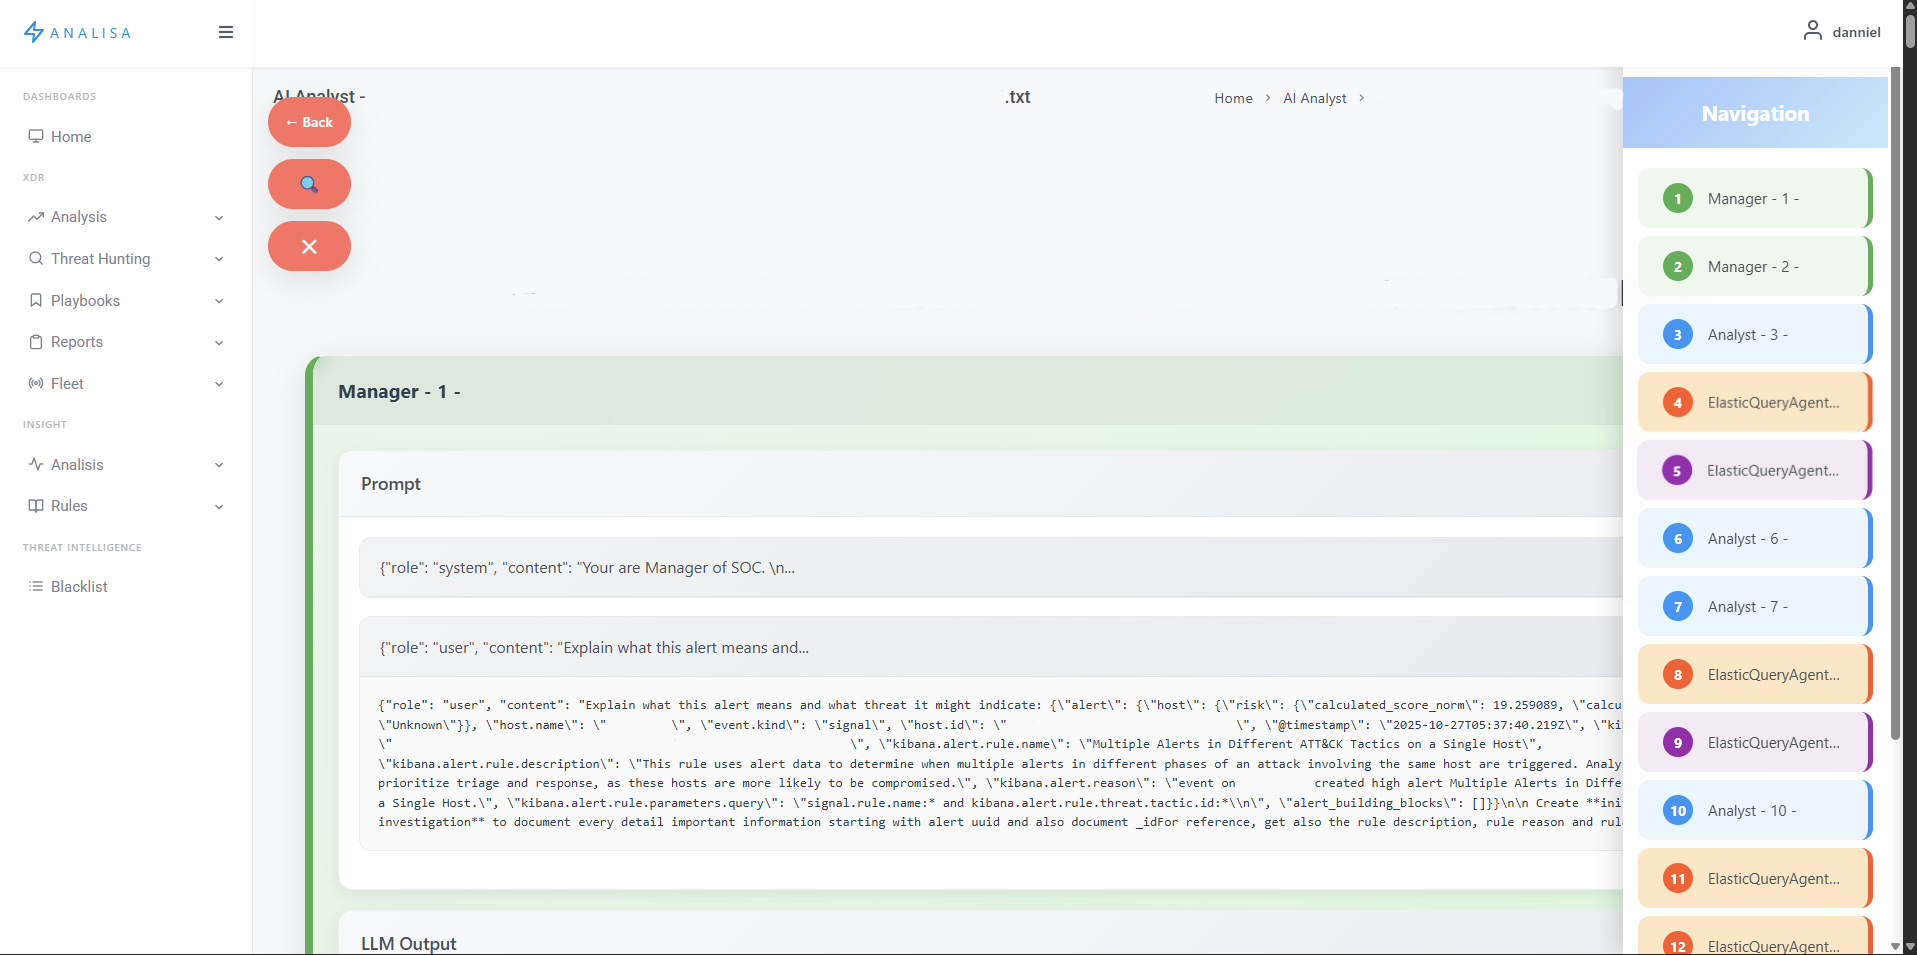Click the orange number 4 badge
Viewport: 1917px width, 955px height.
click(x=1678, y=402)
